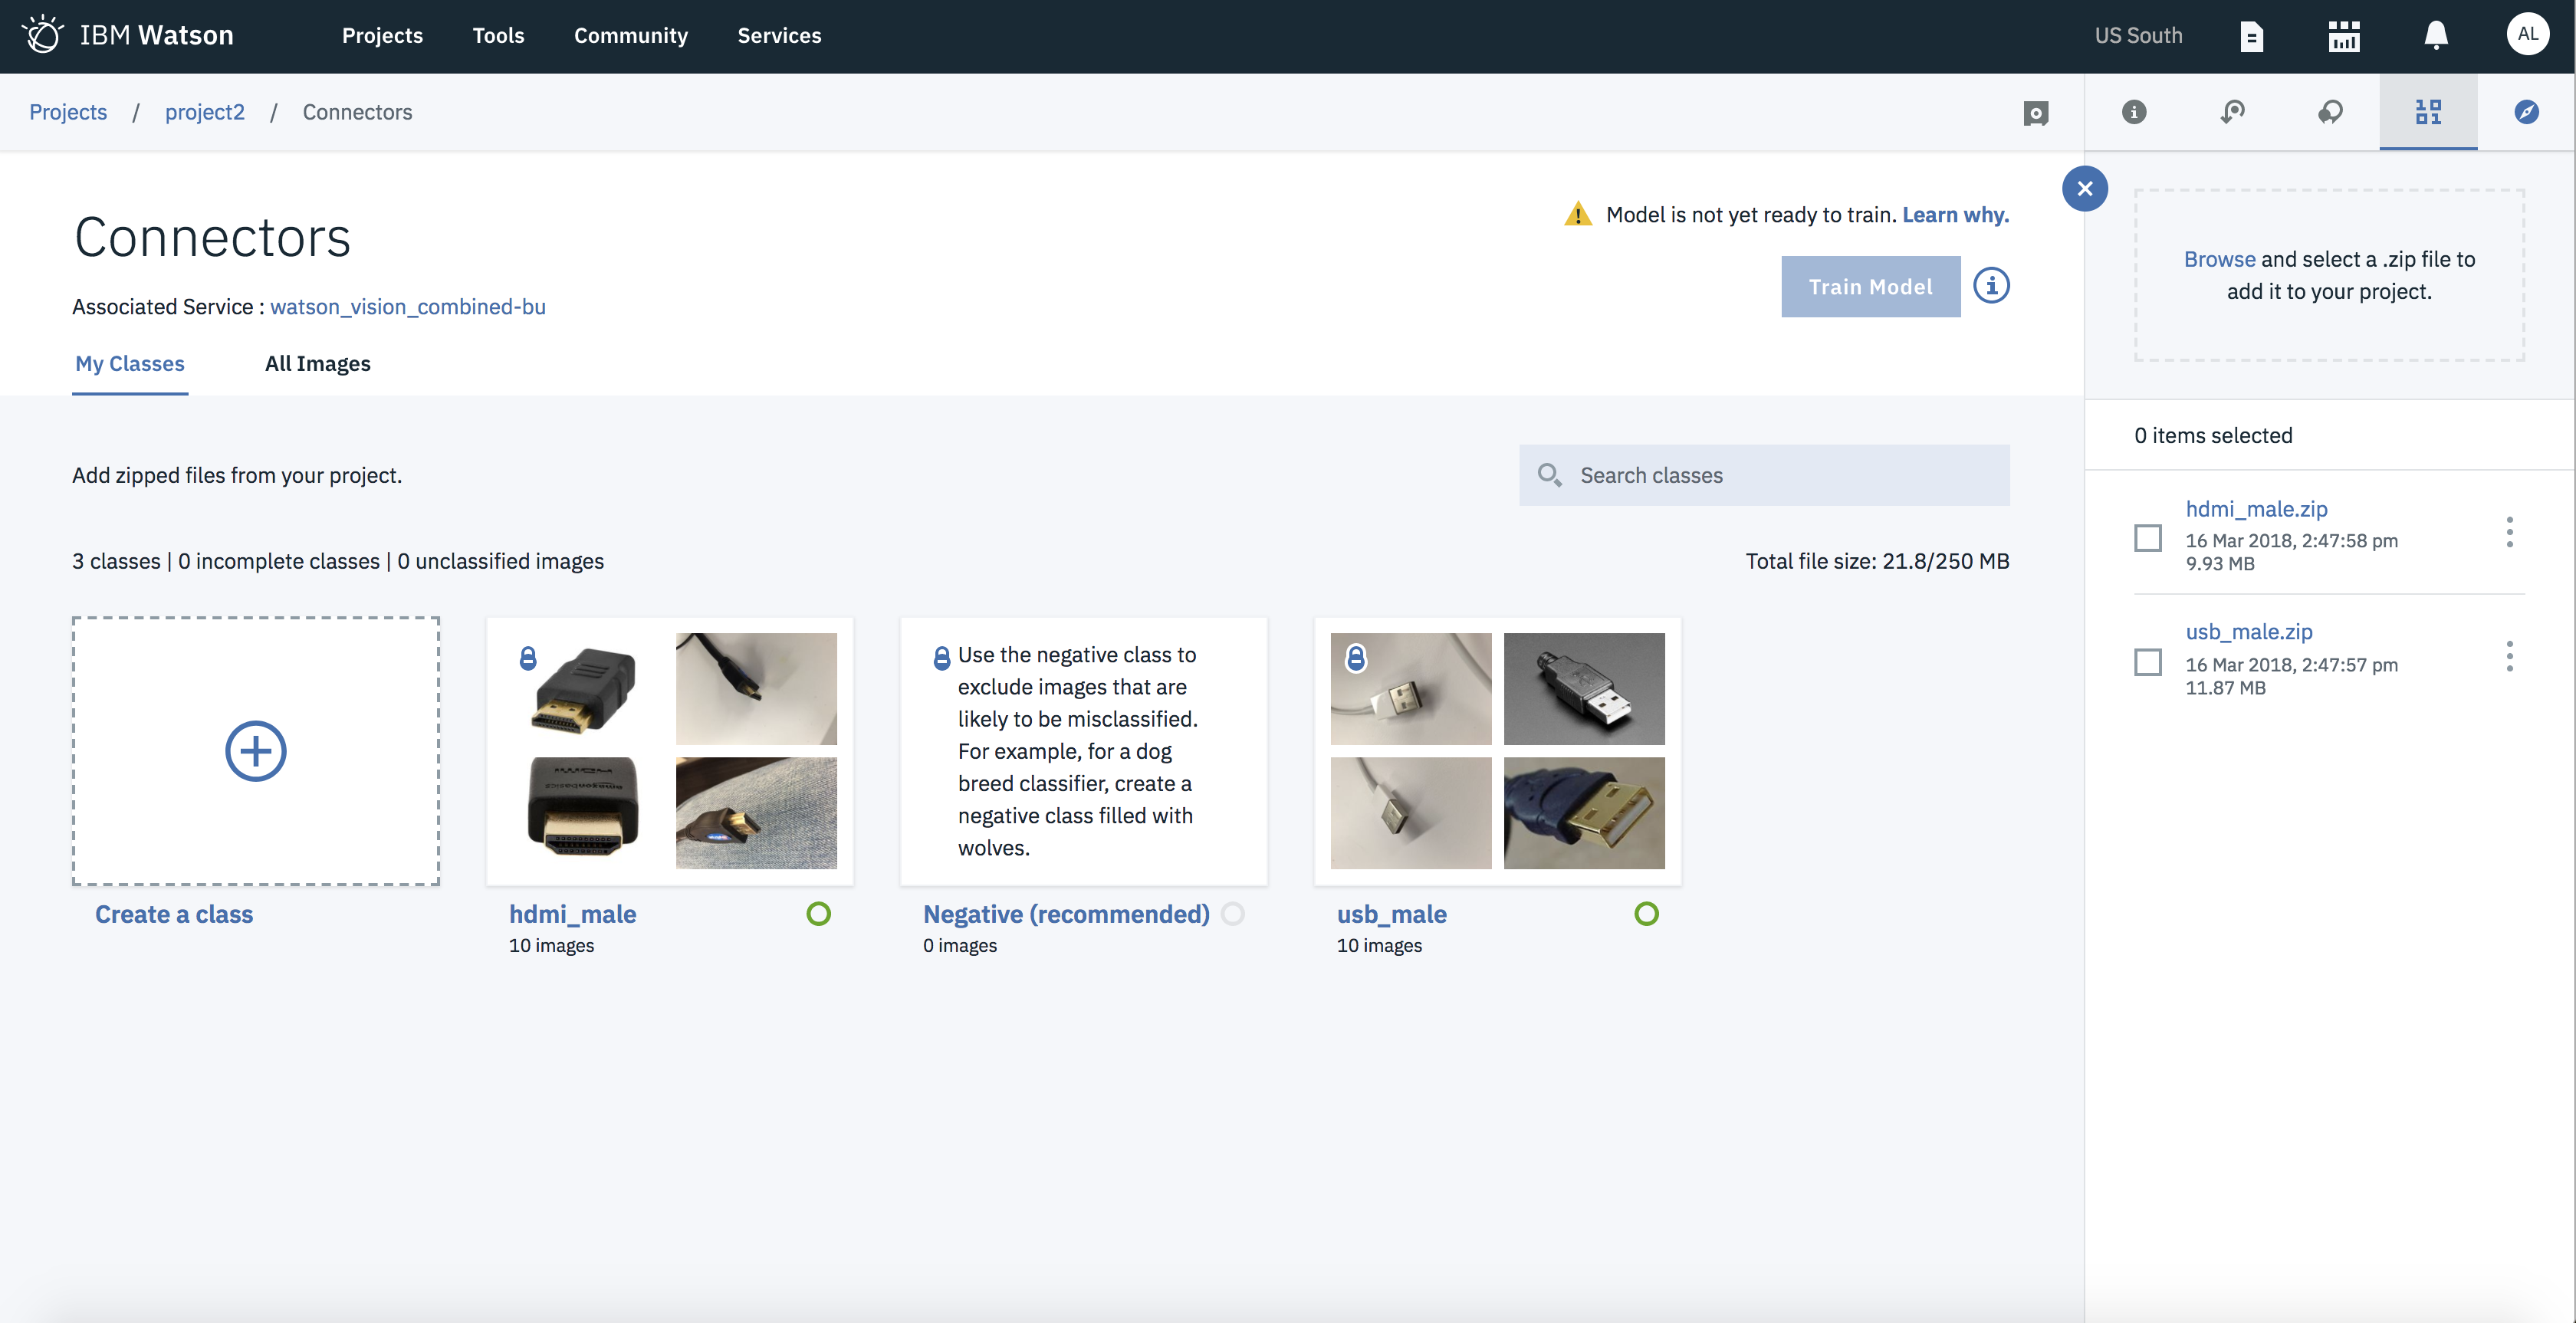Click info icon next to Train Model
2576x1323 pixels.
[x=1991, y=286]
